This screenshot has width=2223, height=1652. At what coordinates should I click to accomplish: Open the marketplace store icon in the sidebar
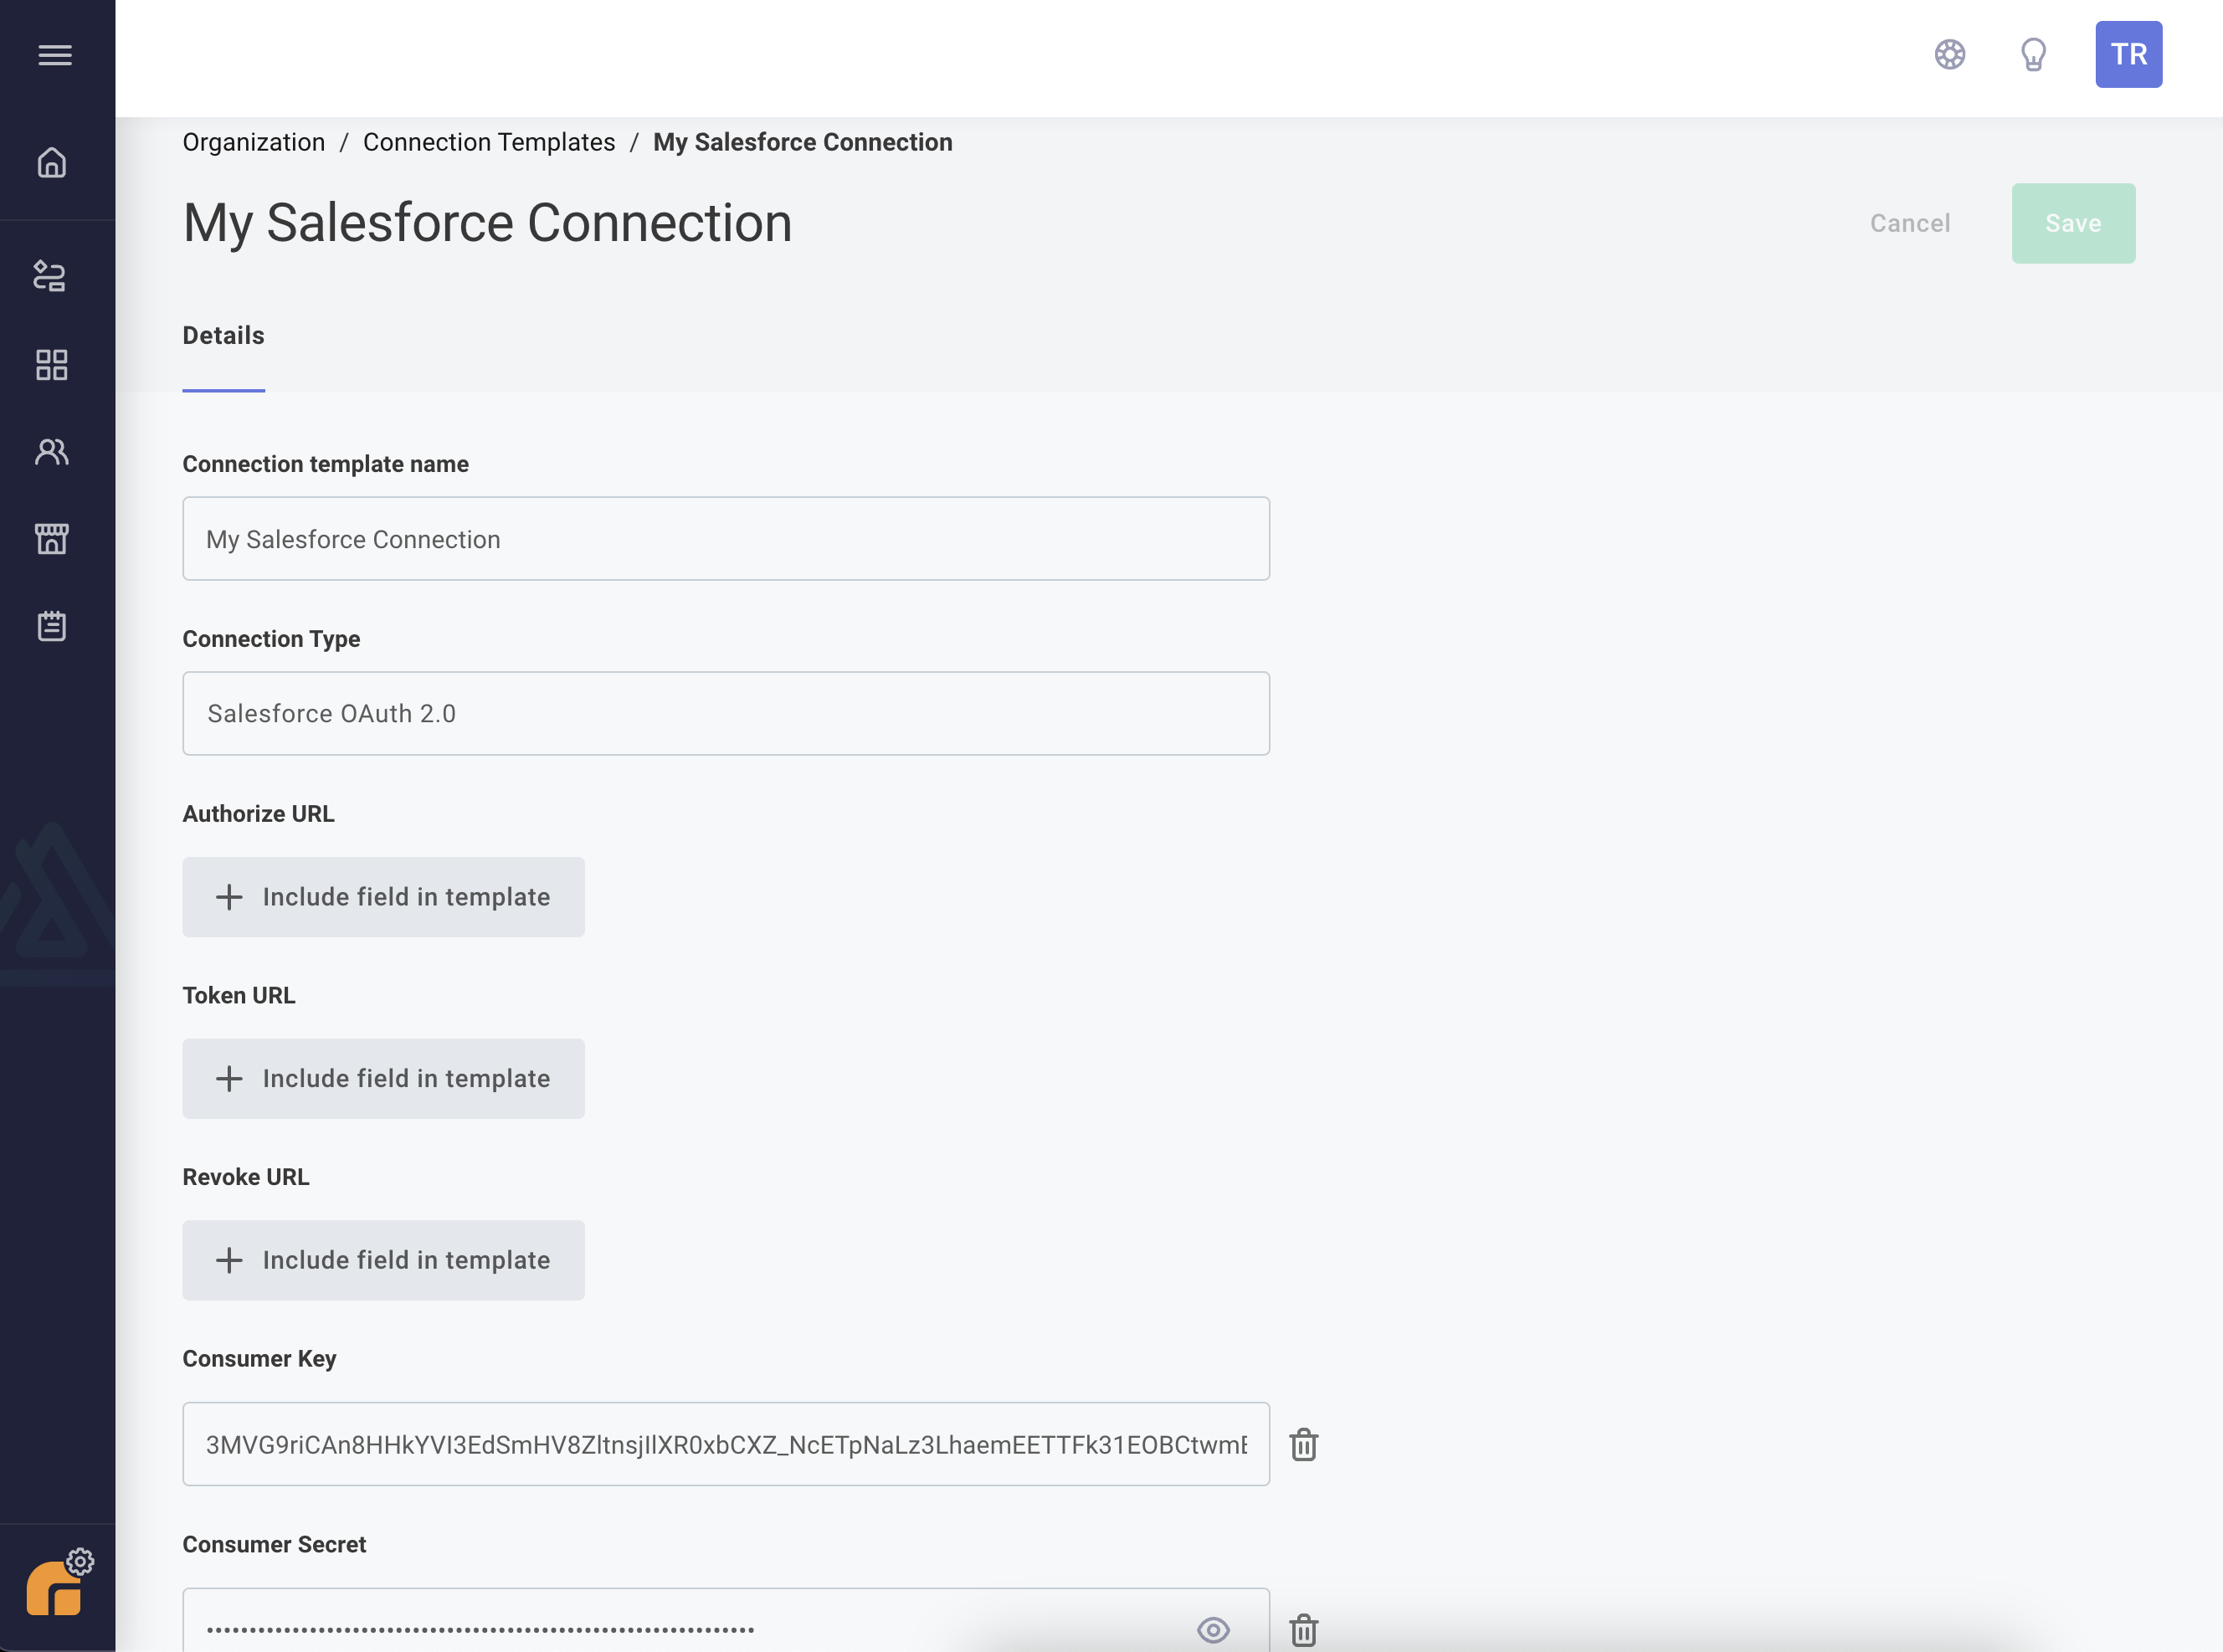coord(52,539)
